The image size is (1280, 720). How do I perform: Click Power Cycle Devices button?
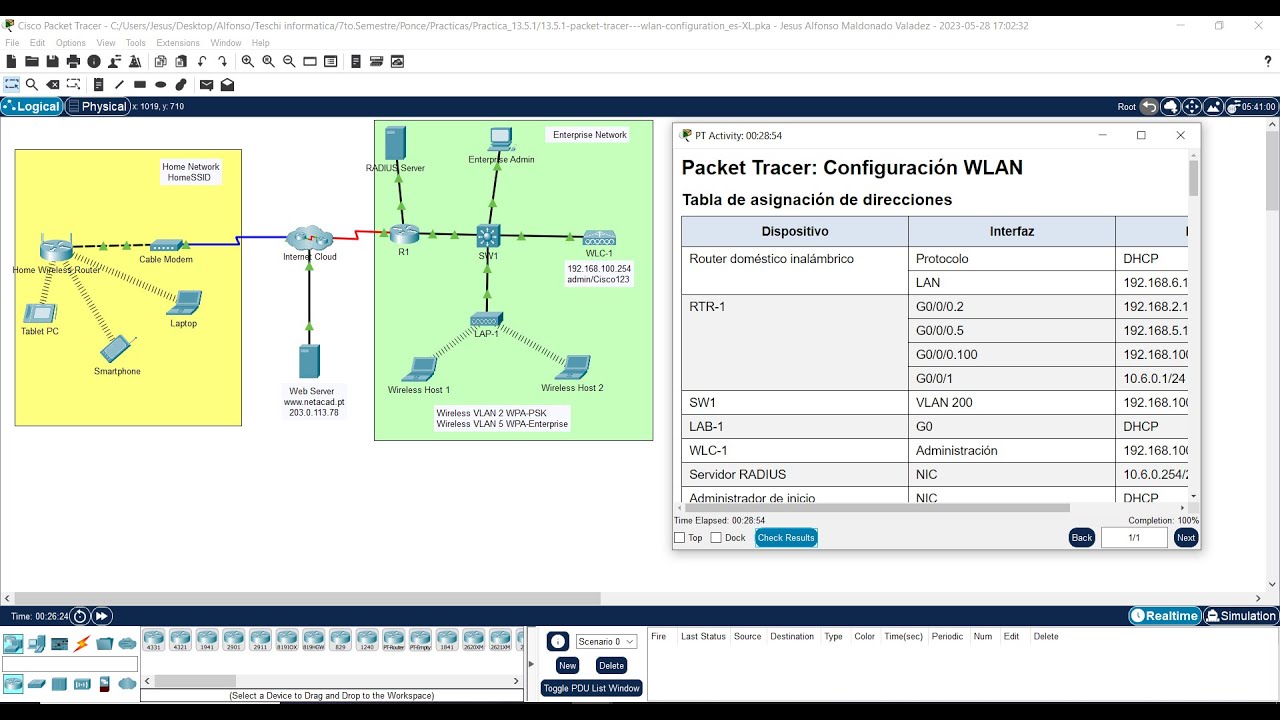(80, 616)
